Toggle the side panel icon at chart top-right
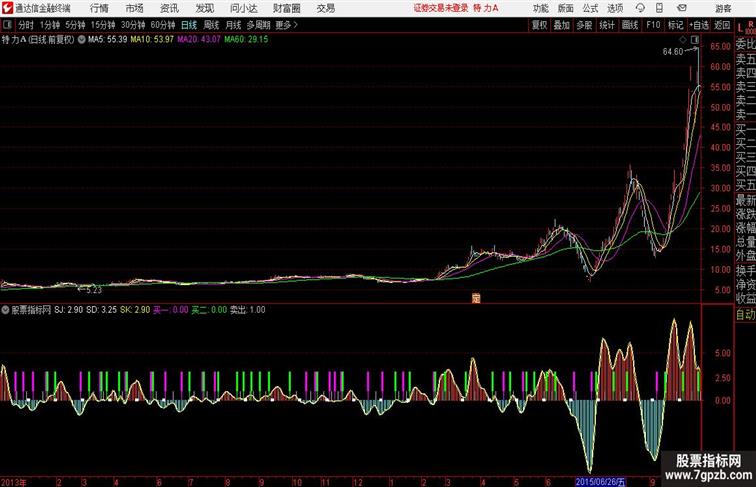756x487 pixels. pyautogui.click(x=695, y=40)
